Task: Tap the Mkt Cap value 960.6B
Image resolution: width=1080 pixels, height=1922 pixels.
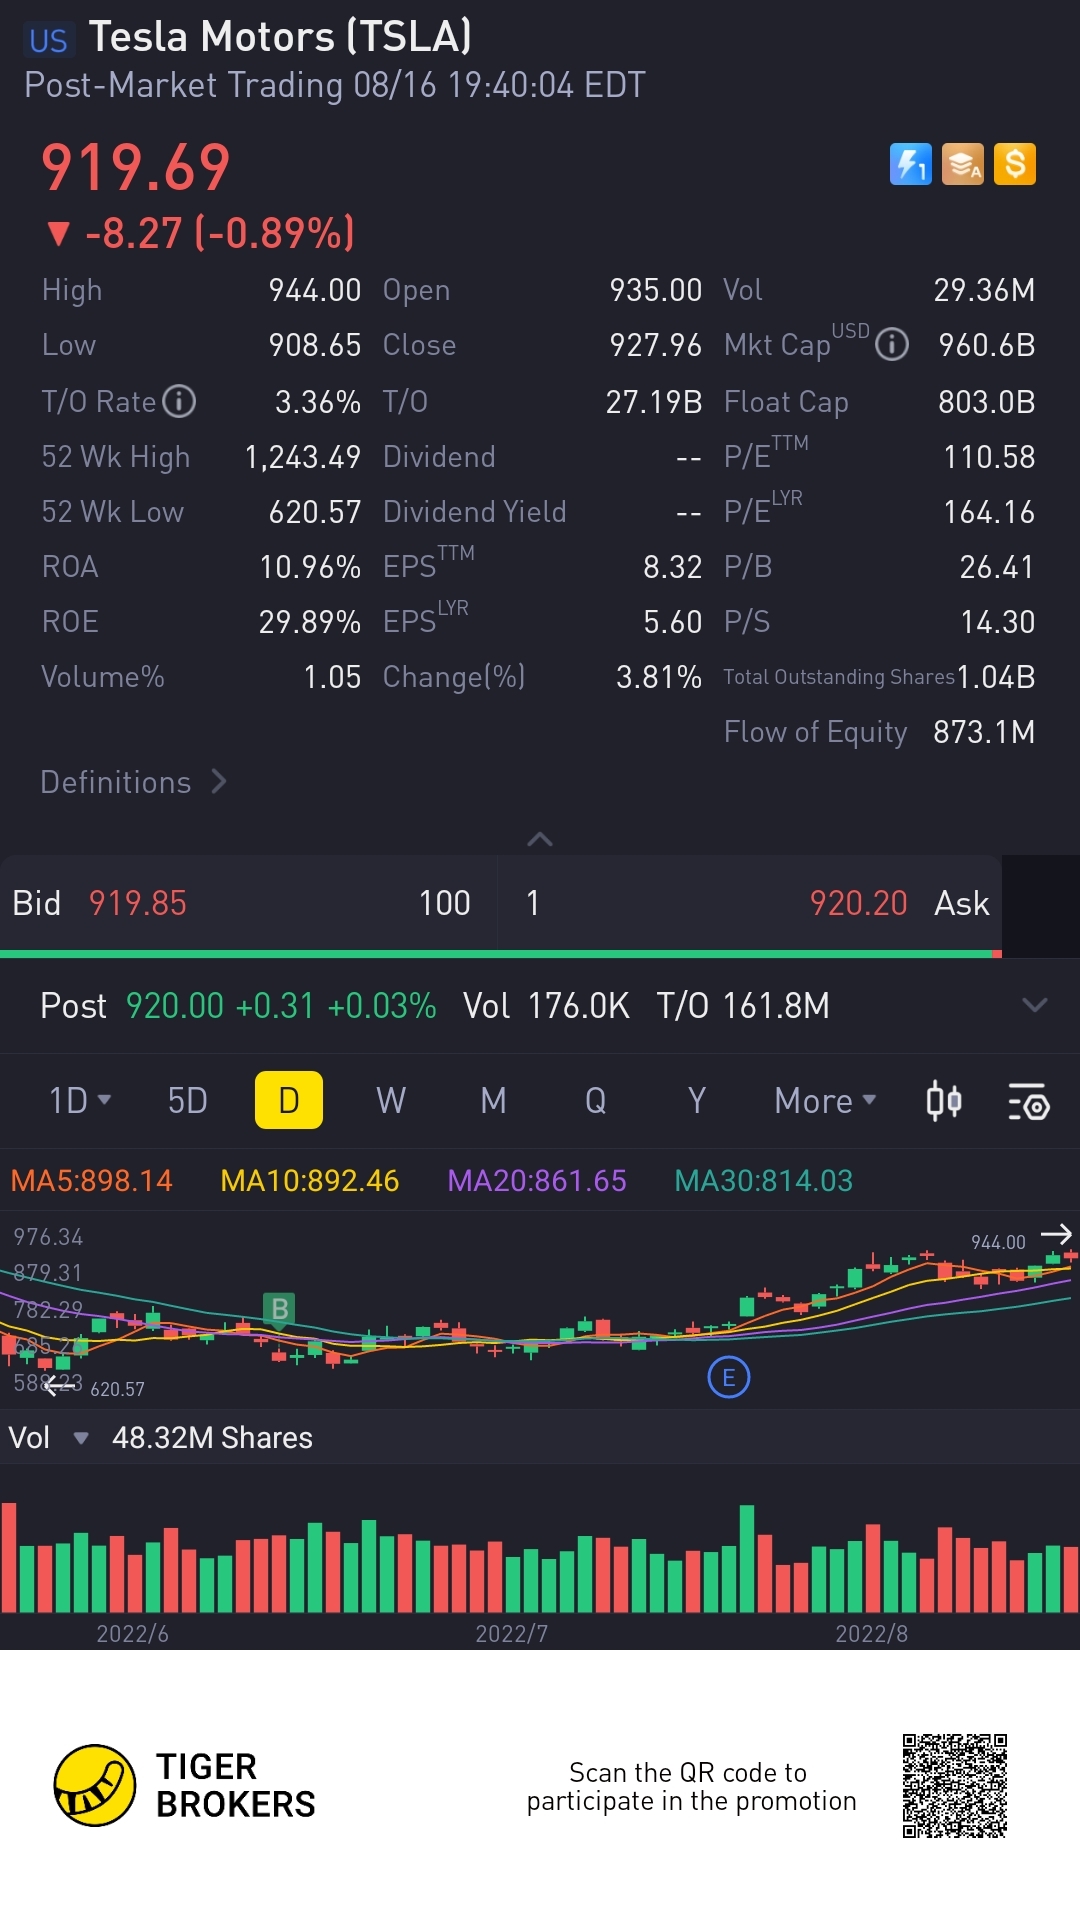Action: 987,345
